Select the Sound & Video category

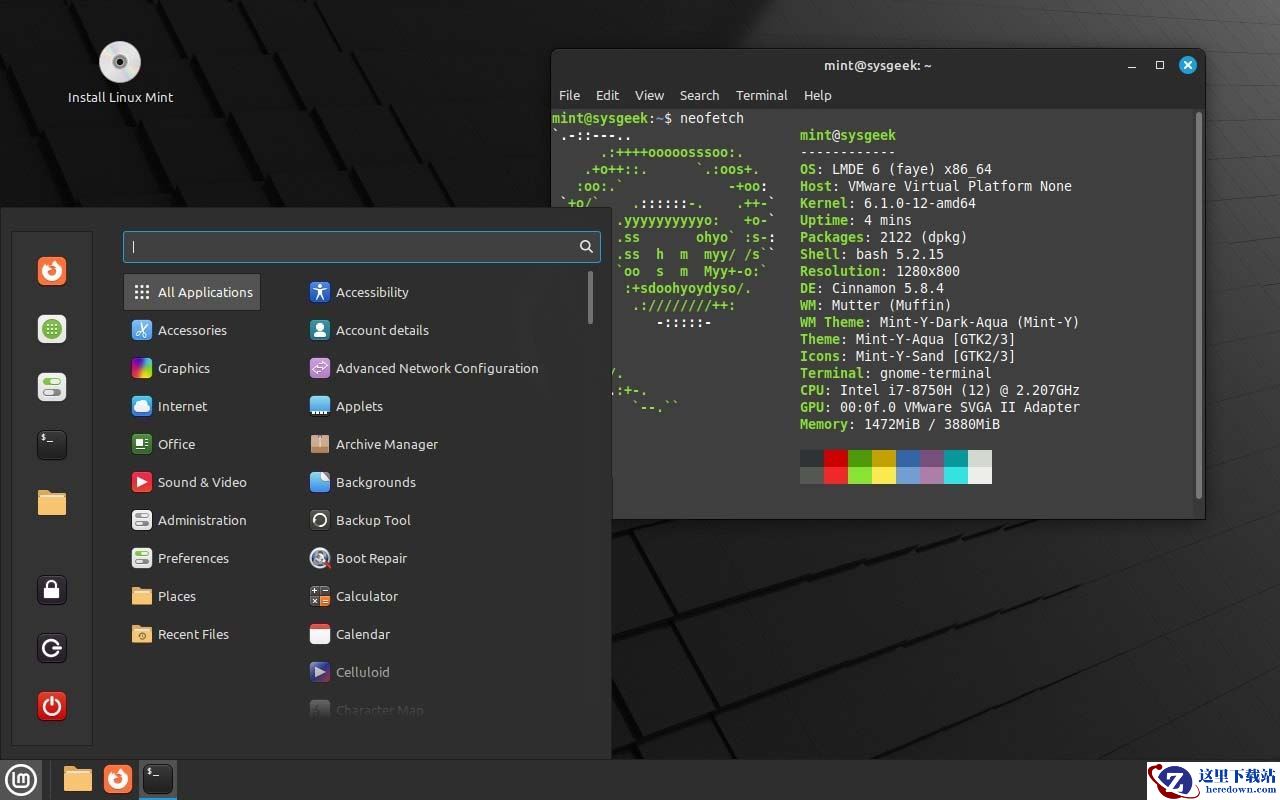coord(192,482)
